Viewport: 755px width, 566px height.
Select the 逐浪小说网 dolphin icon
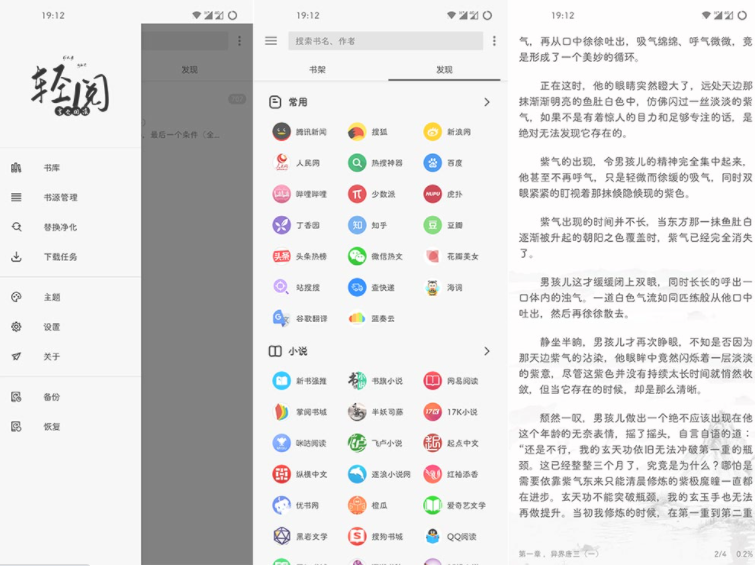pos(357,474)
